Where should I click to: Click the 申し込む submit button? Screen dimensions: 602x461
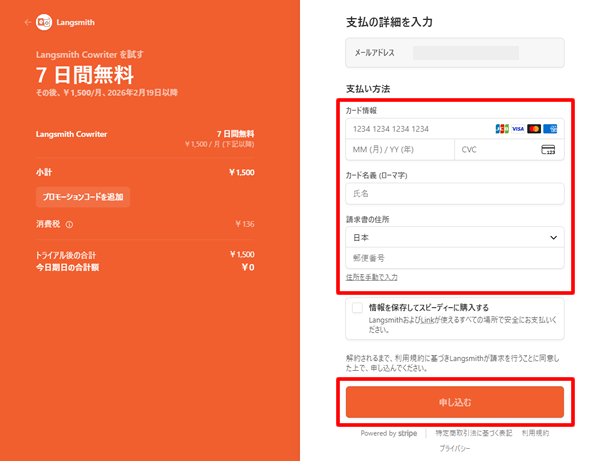point(455,402)
